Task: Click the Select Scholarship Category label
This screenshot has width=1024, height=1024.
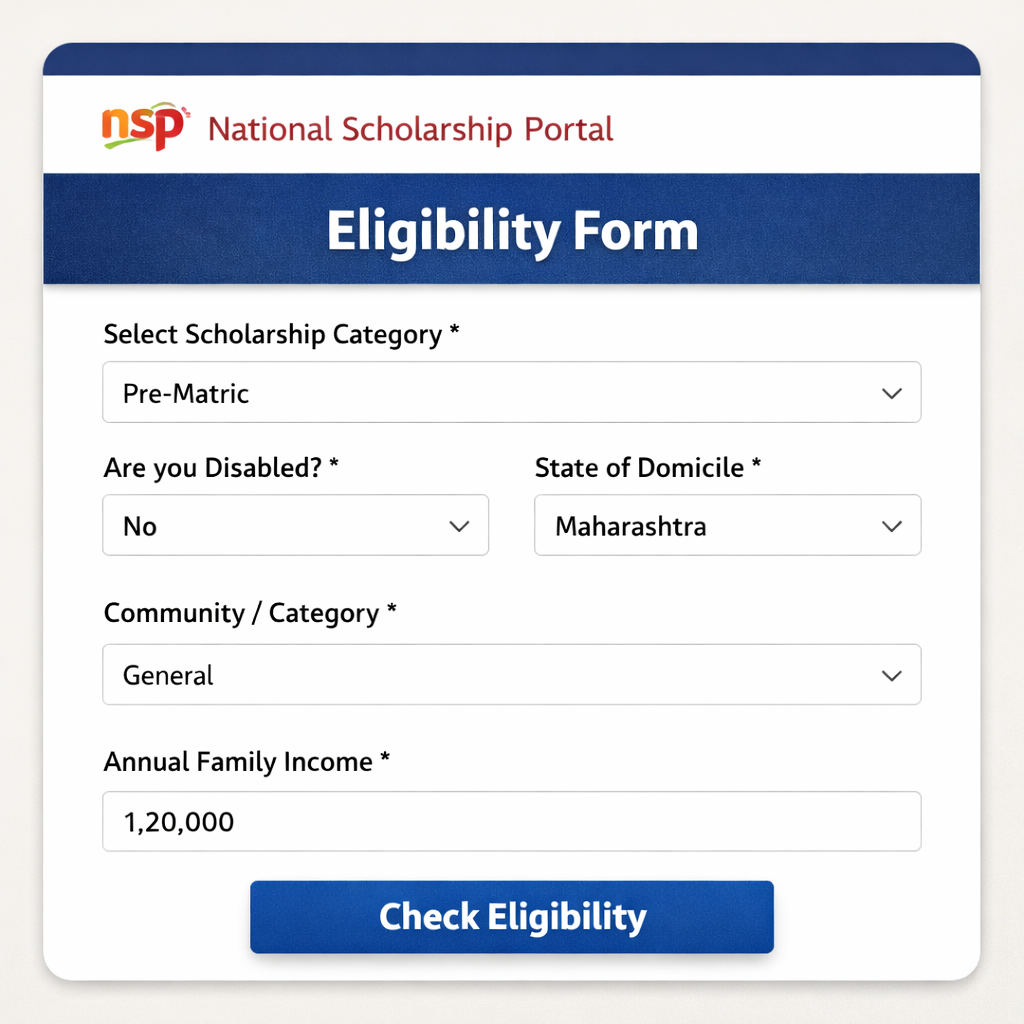Action: click(x=280, y=334)
